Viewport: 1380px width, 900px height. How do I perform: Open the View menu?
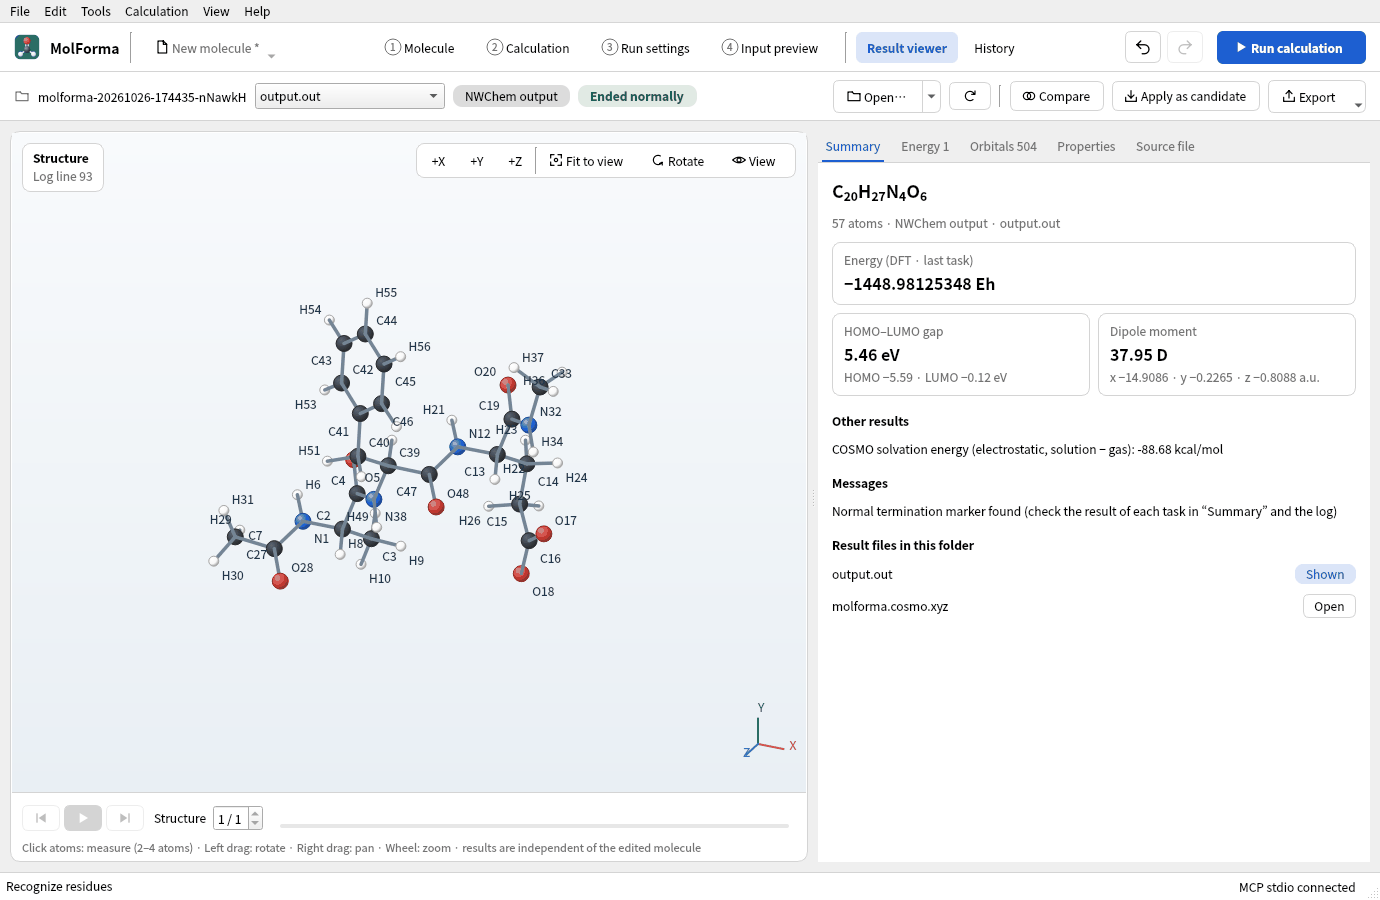pos(216,11)
